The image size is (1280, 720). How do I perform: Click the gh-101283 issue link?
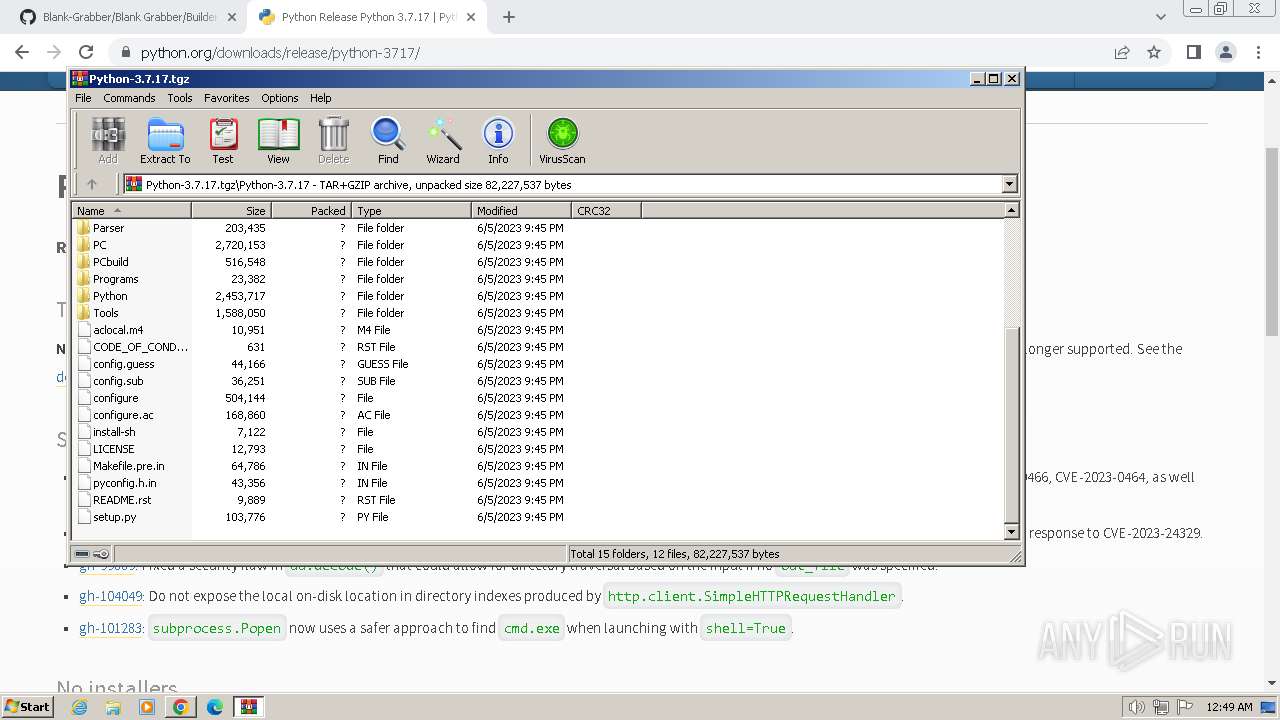point(111,628)
